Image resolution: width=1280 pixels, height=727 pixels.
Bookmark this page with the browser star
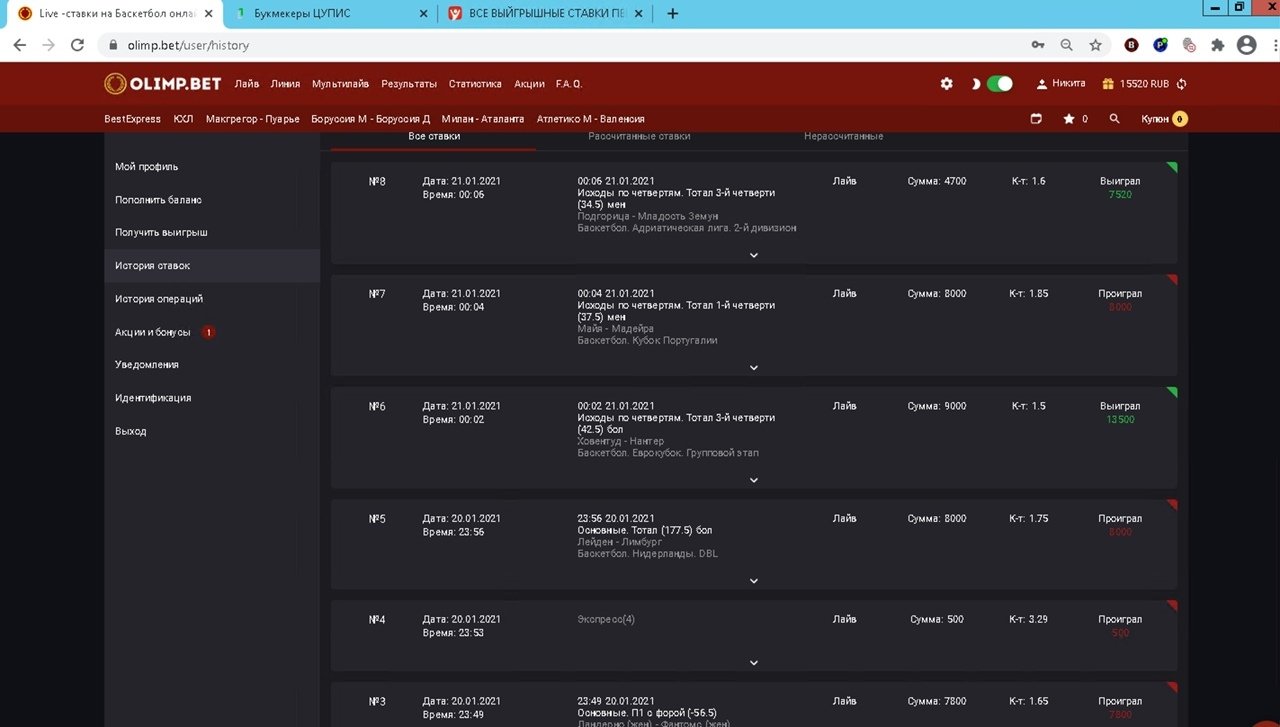coord(1095,45)
